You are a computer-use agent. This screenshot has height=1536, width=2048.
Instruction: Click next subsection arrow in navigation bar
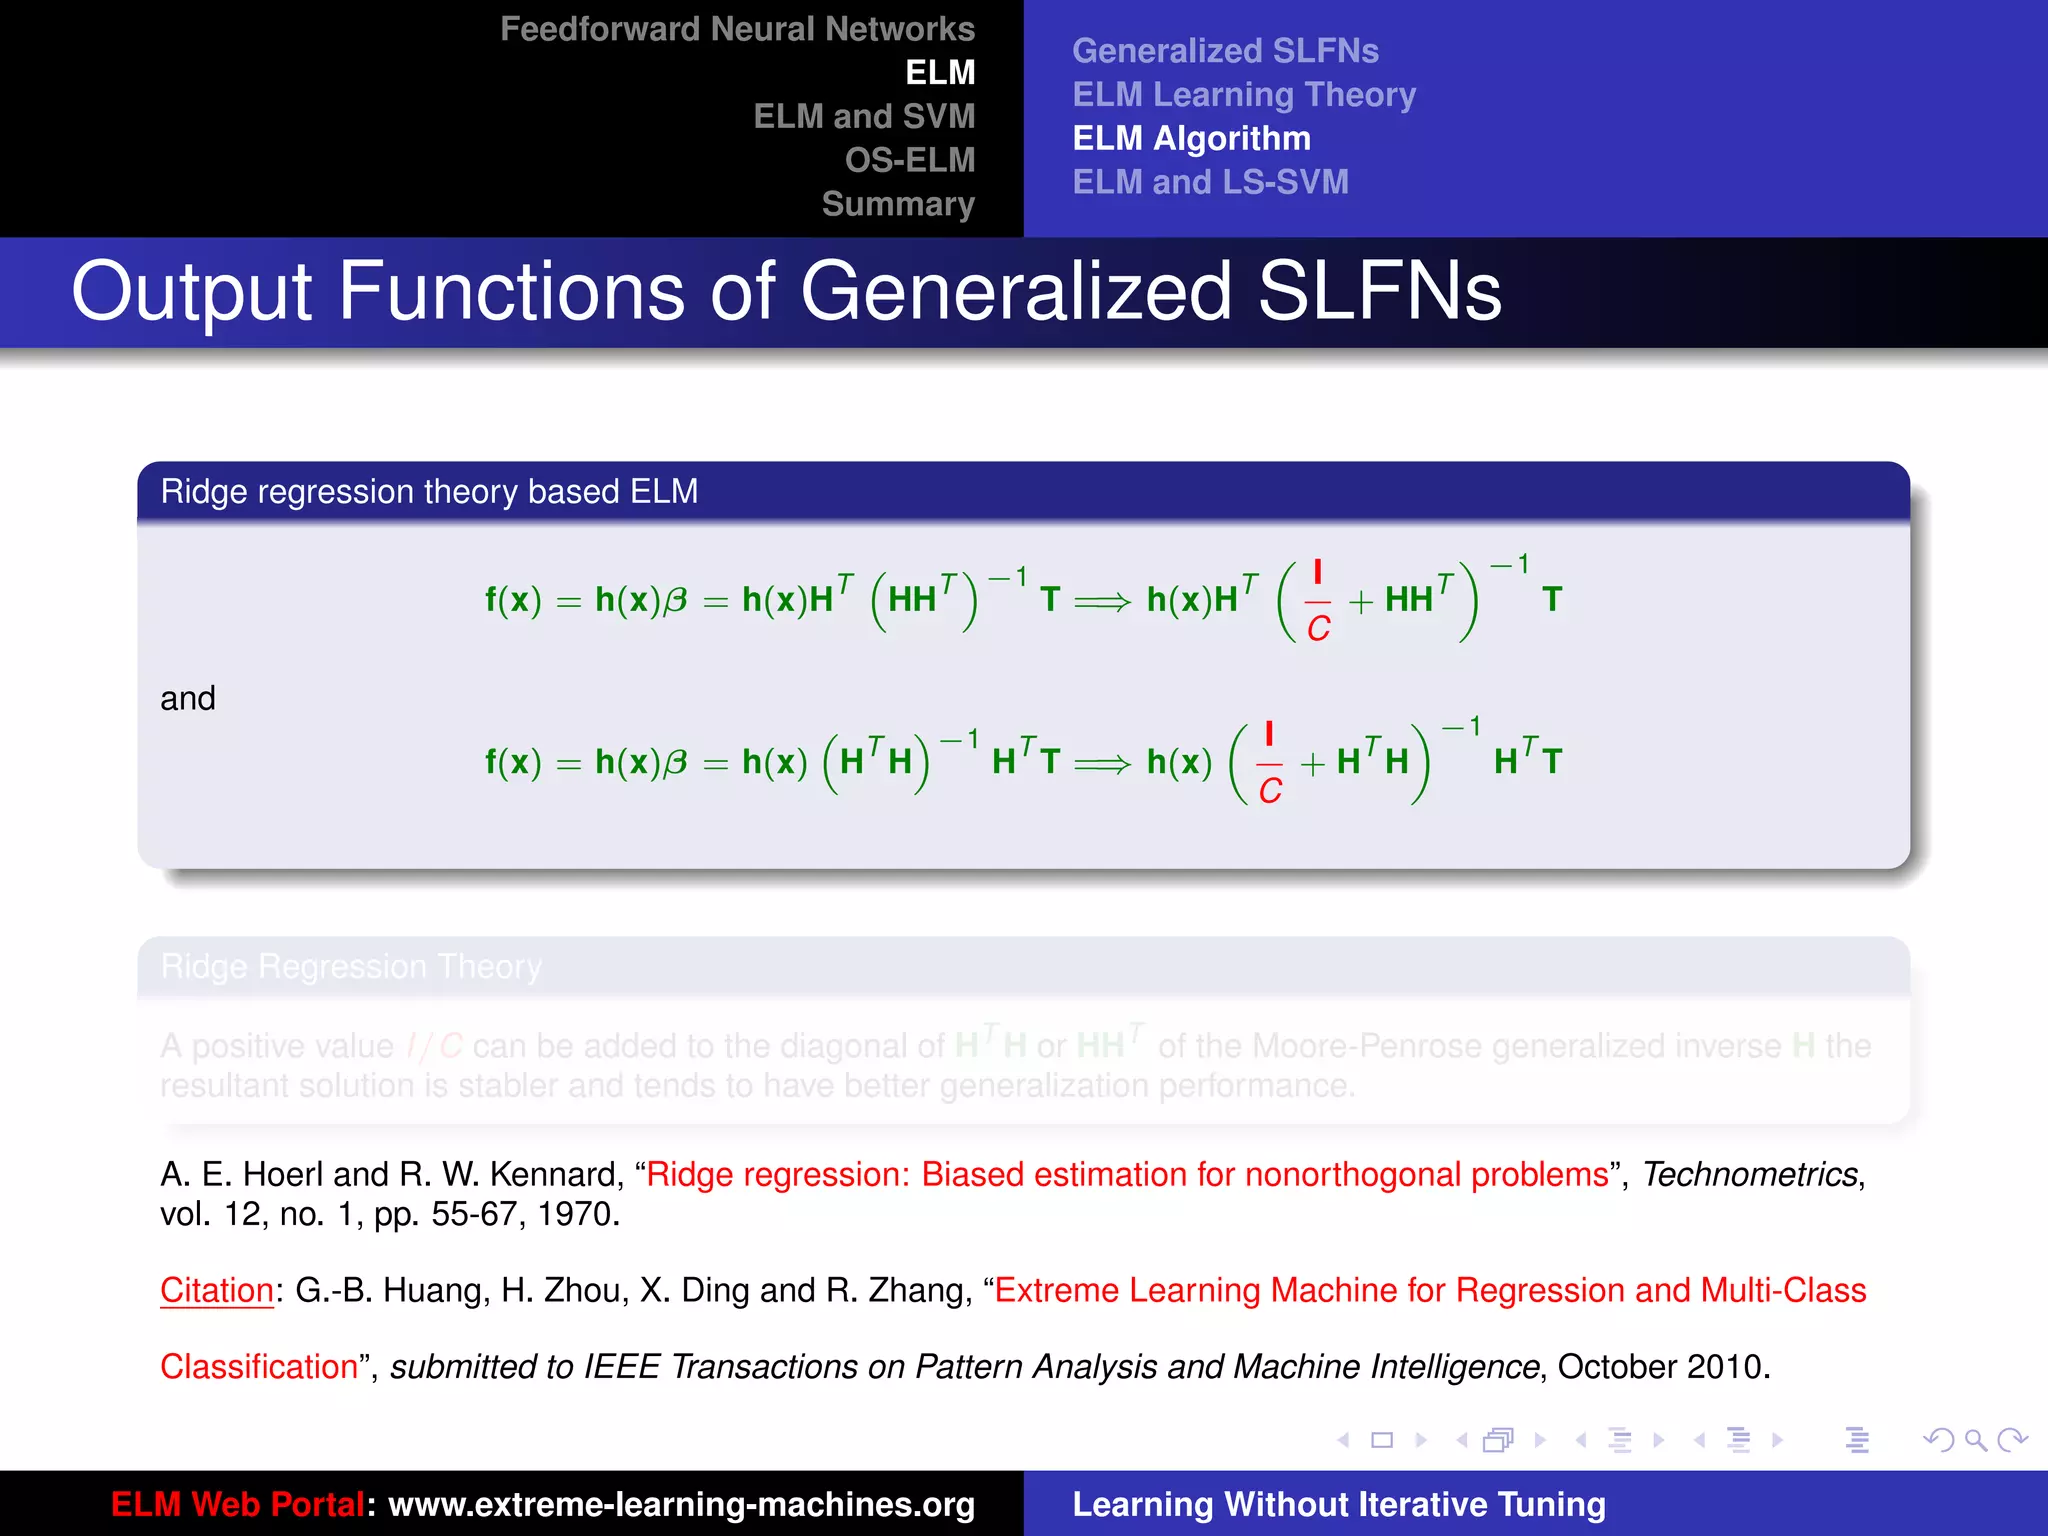[1659, 1440]
